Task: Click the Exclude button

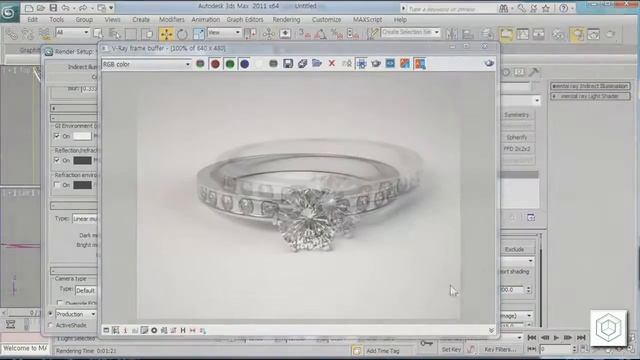Action: tap(514, 249)
